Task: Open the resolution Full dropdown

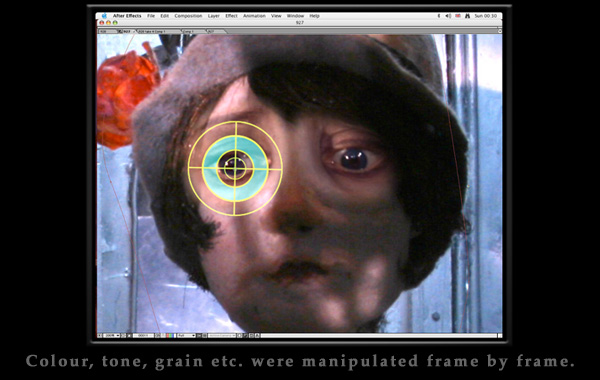Action: (x=187, y=335)
